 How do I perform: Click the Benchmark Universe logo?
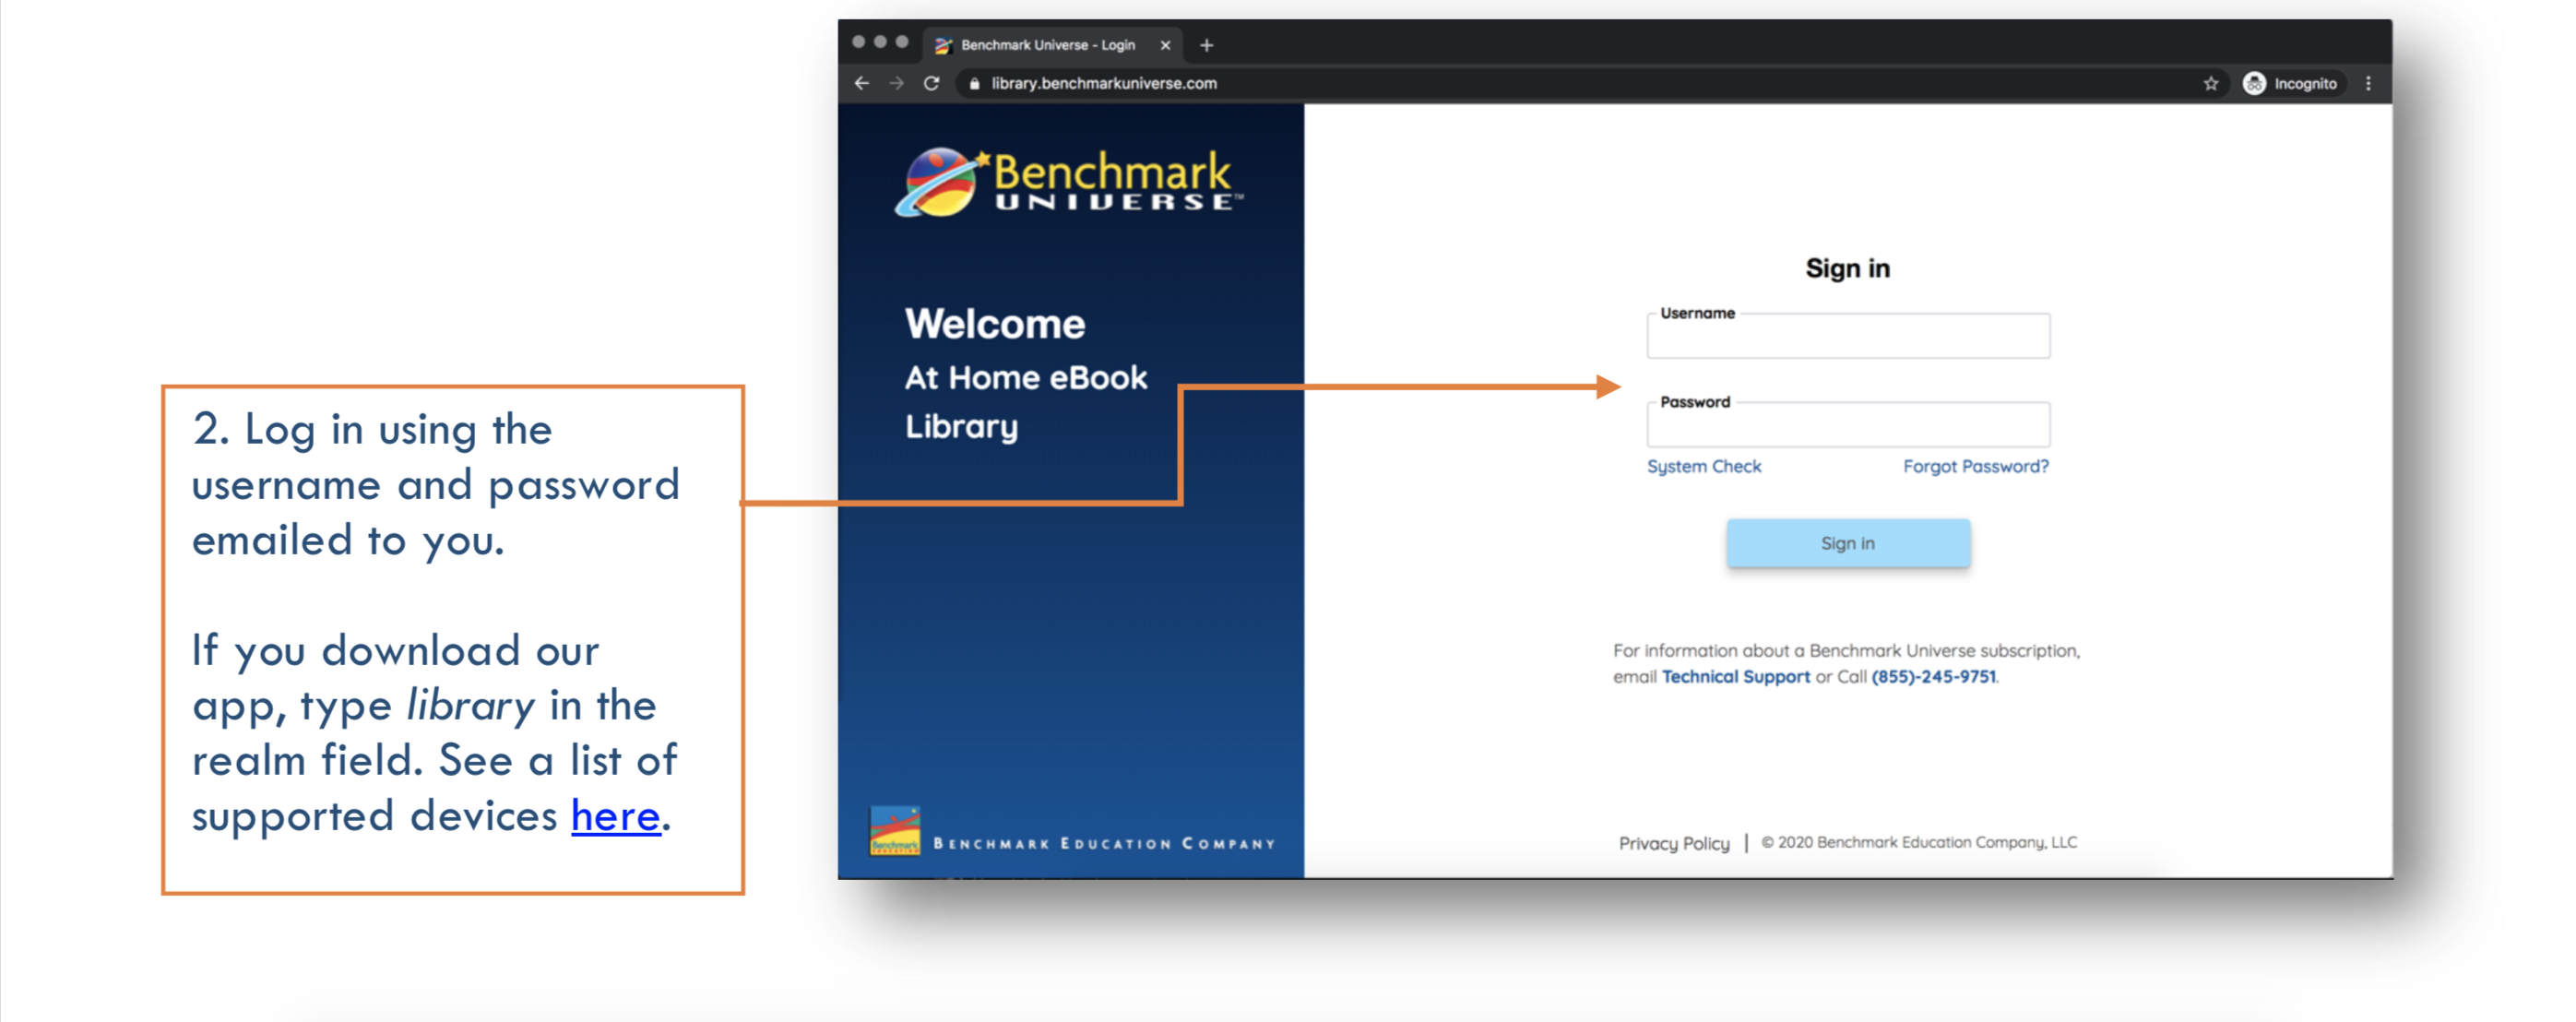1068,182
